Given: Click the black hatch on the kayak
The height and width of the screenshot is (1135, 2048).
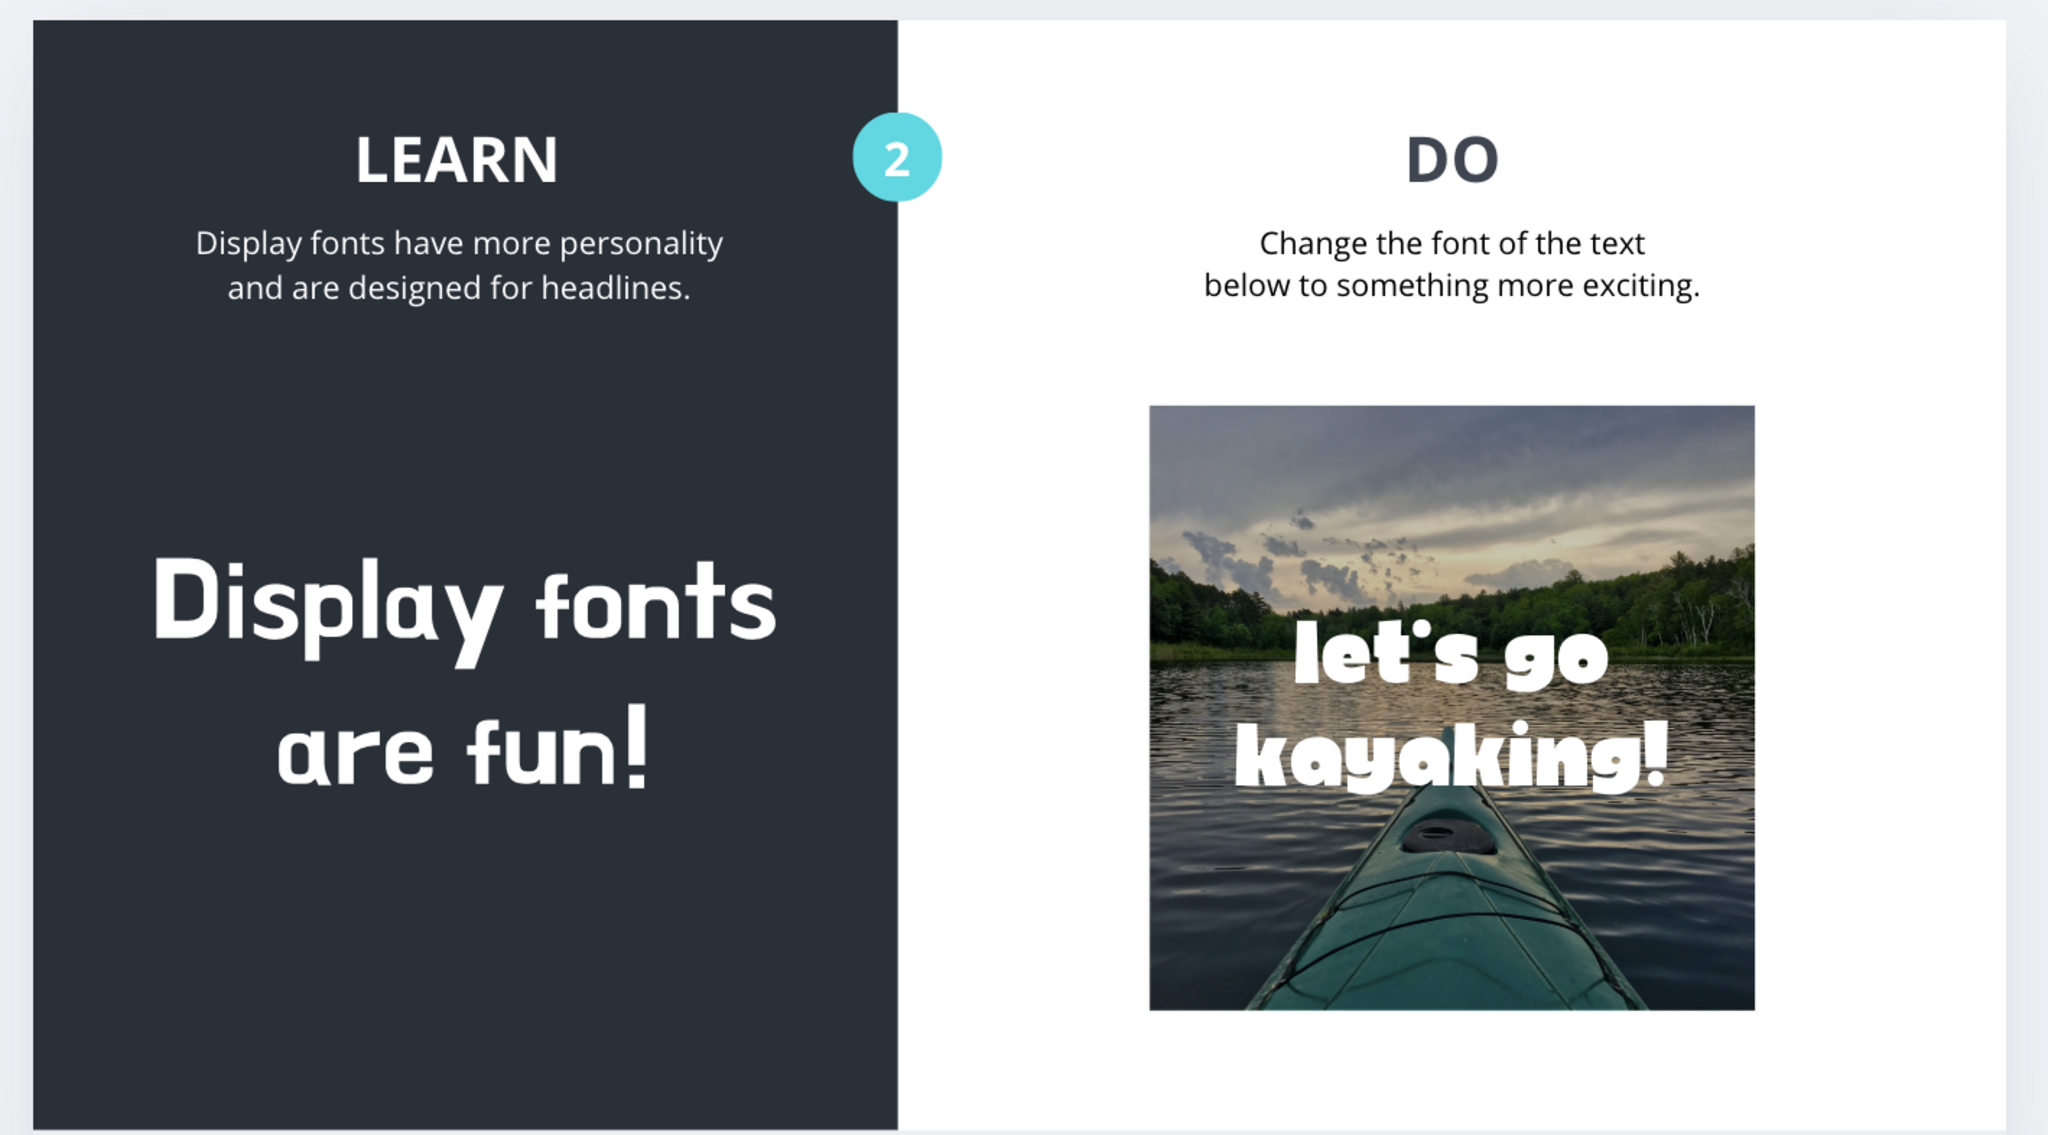Looking at the screenshot, I should (1447, 836).
